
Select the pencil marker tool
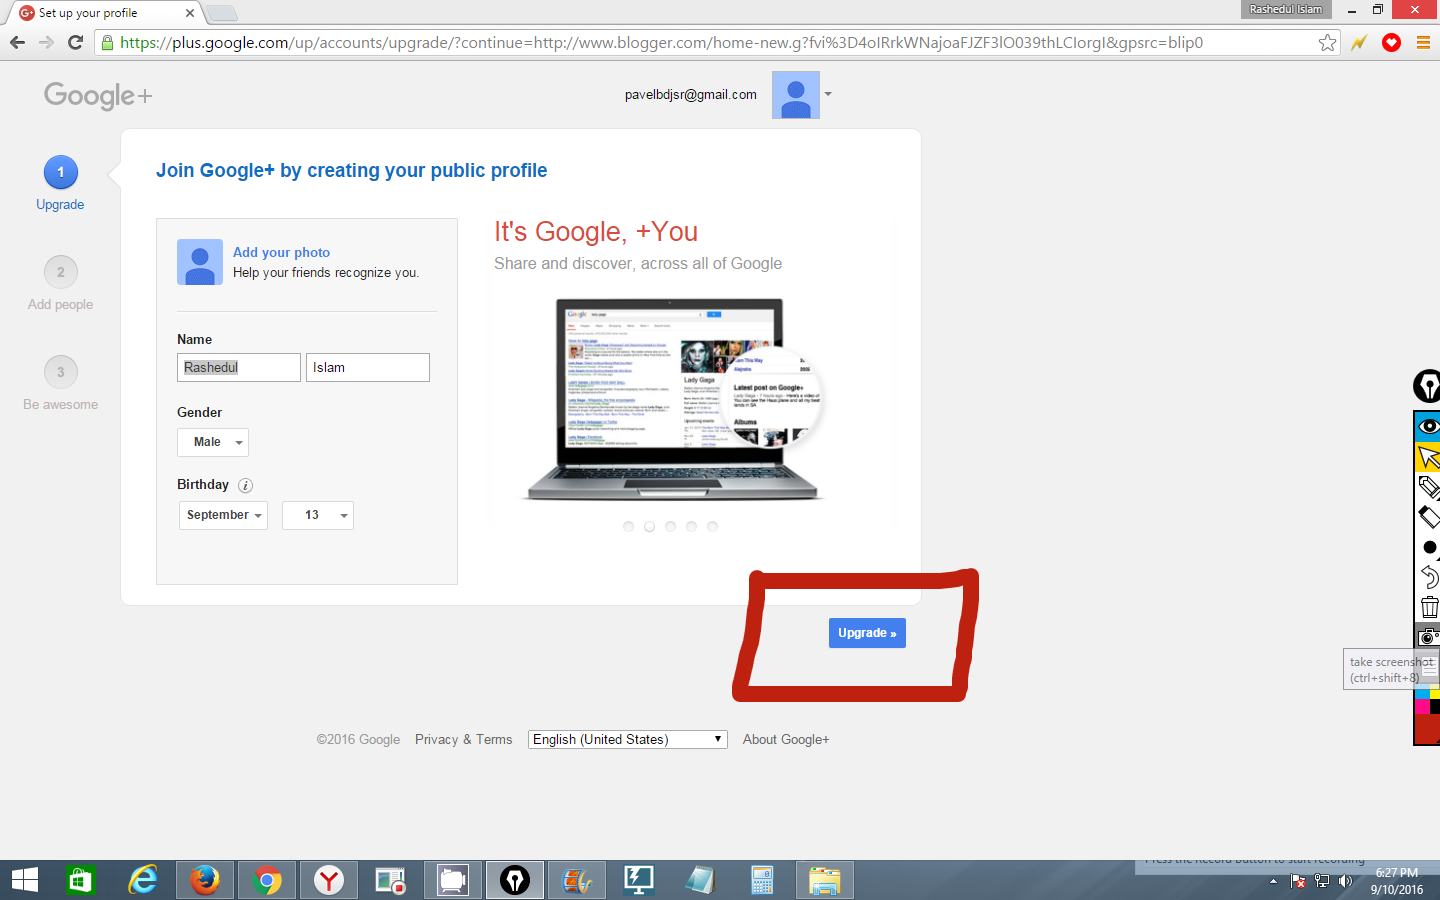pos(1428,487)
